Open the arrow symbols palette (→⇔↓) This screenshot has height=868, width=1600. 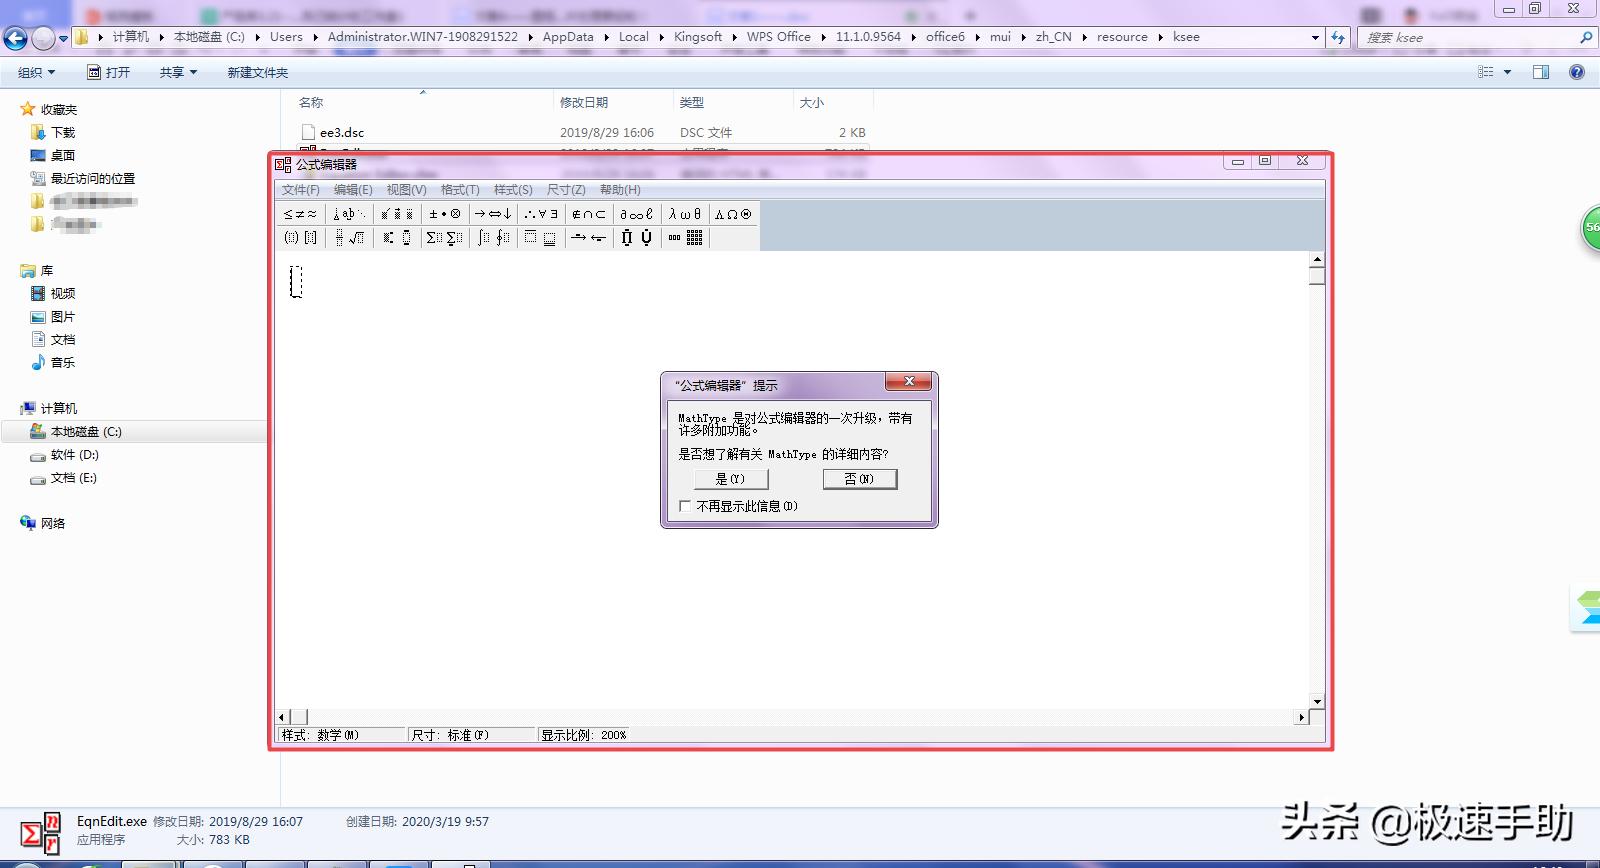[493, 214]
